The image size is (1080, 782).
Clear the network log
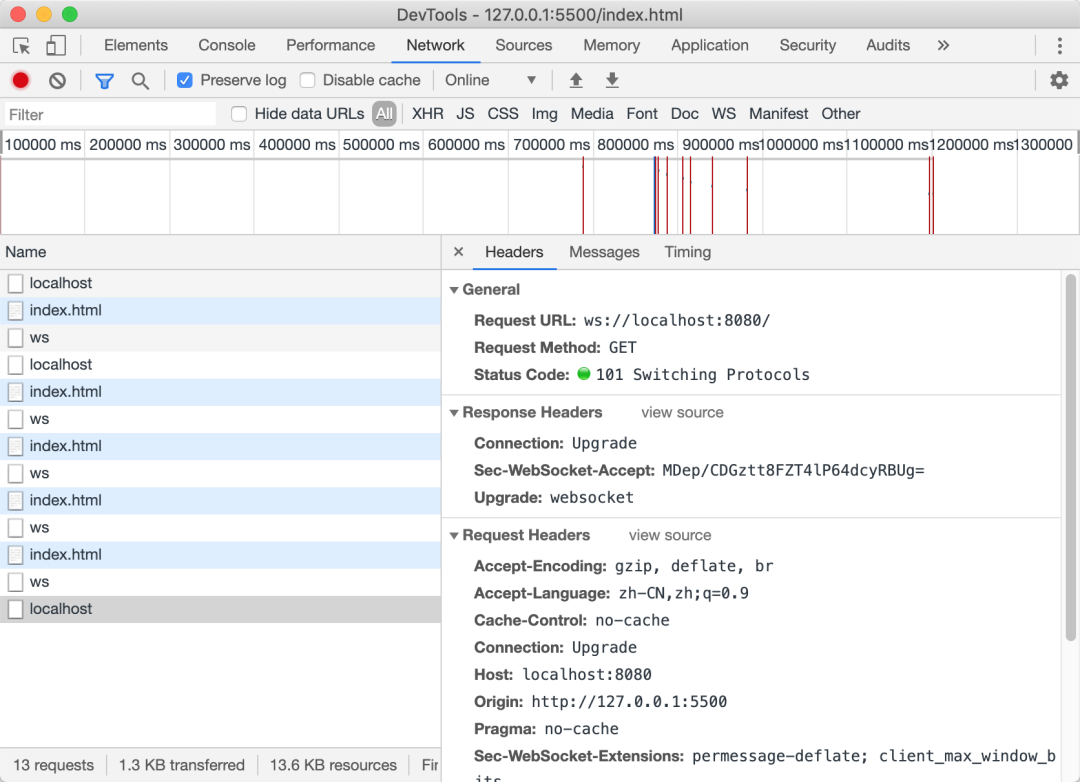point(57,81)
